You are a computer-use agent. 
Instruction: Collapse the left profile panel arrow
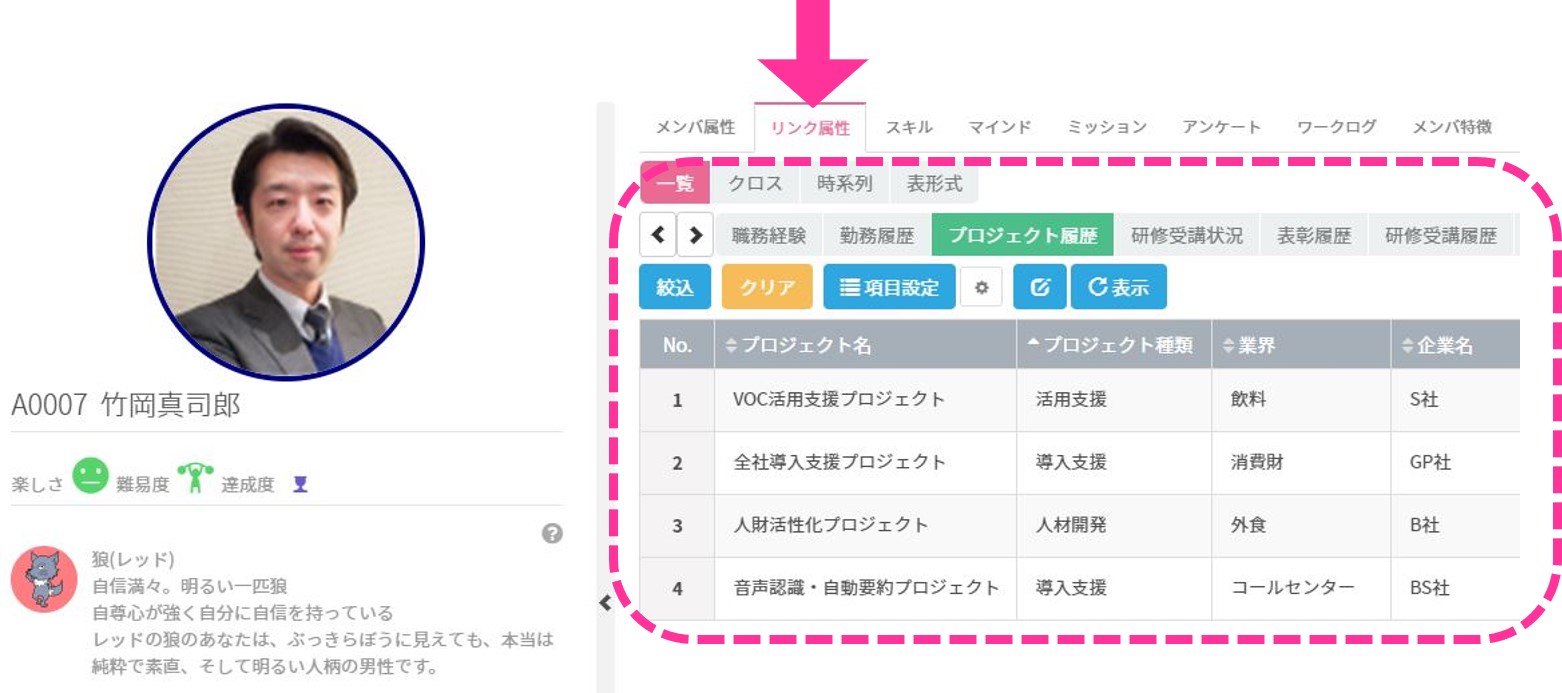[x=605, y=602]
